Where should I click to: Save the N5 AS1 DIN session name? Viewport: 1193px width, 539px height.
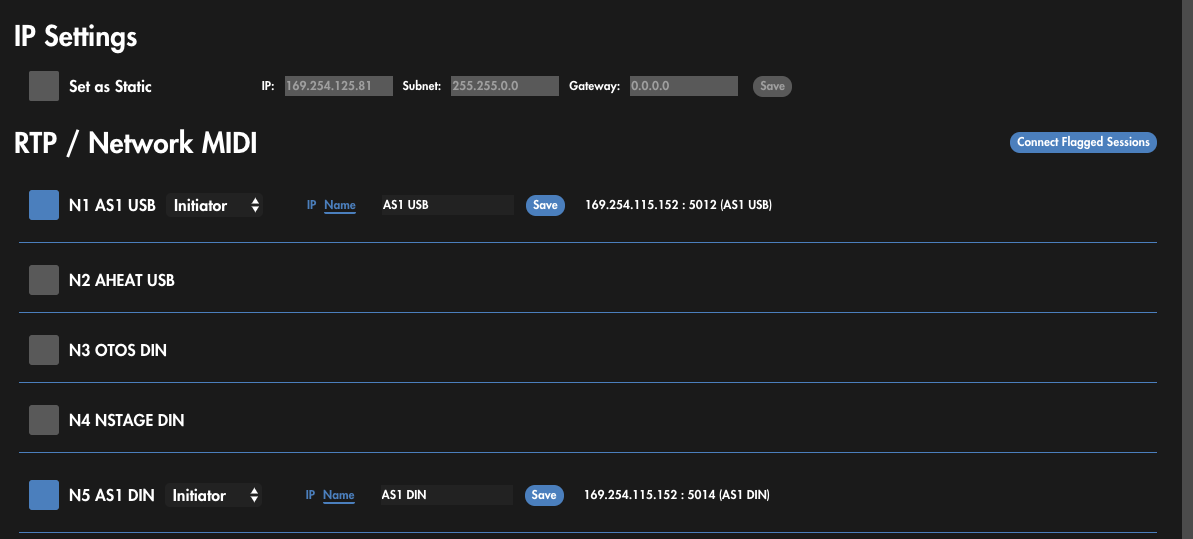tap(544, 495)
